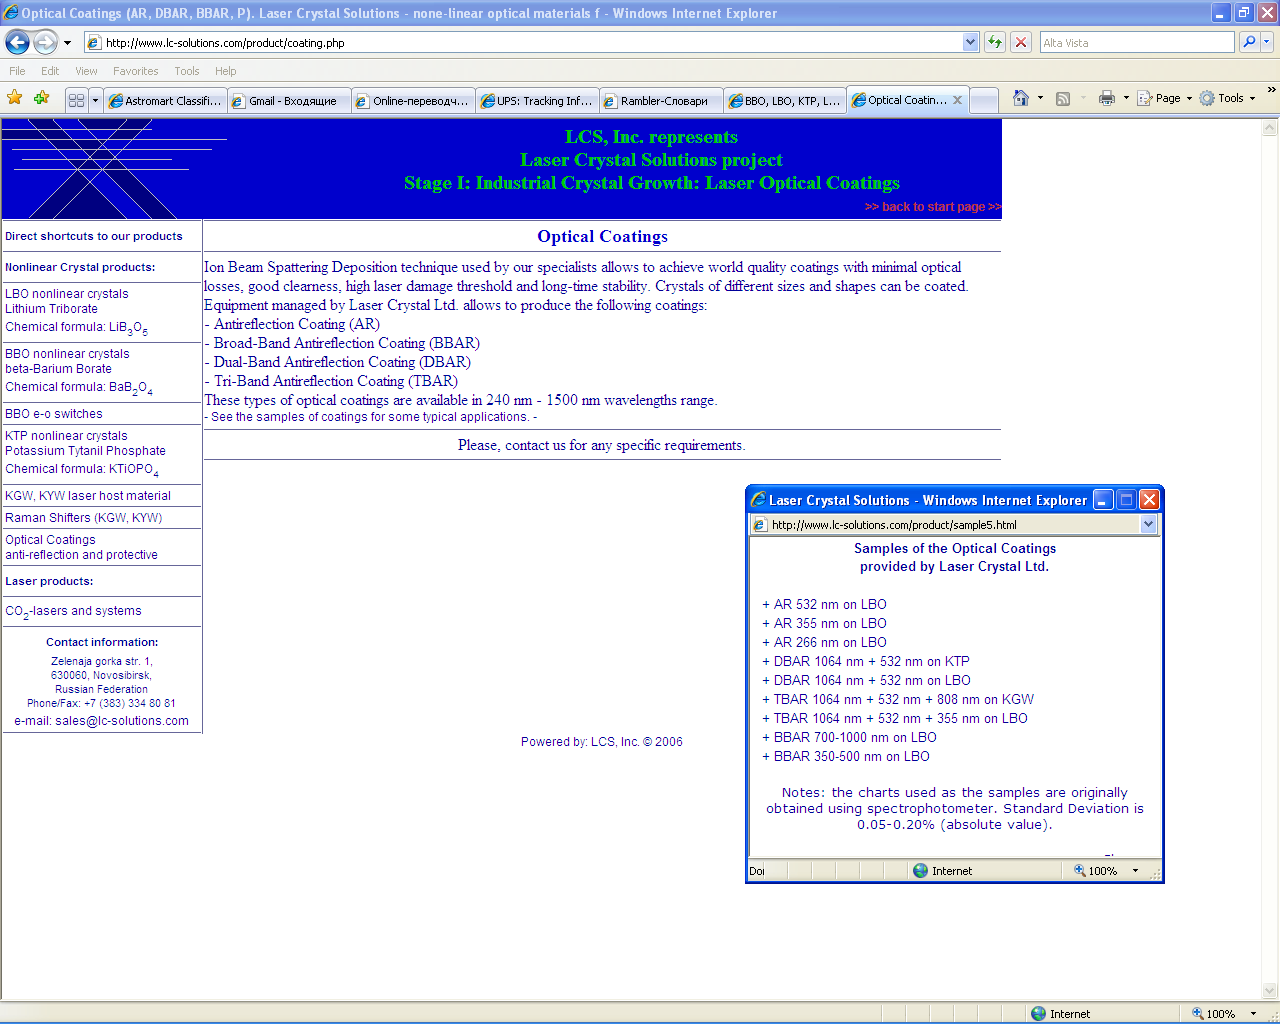Open AR 355 nm on LBO sample

point(830,624)
